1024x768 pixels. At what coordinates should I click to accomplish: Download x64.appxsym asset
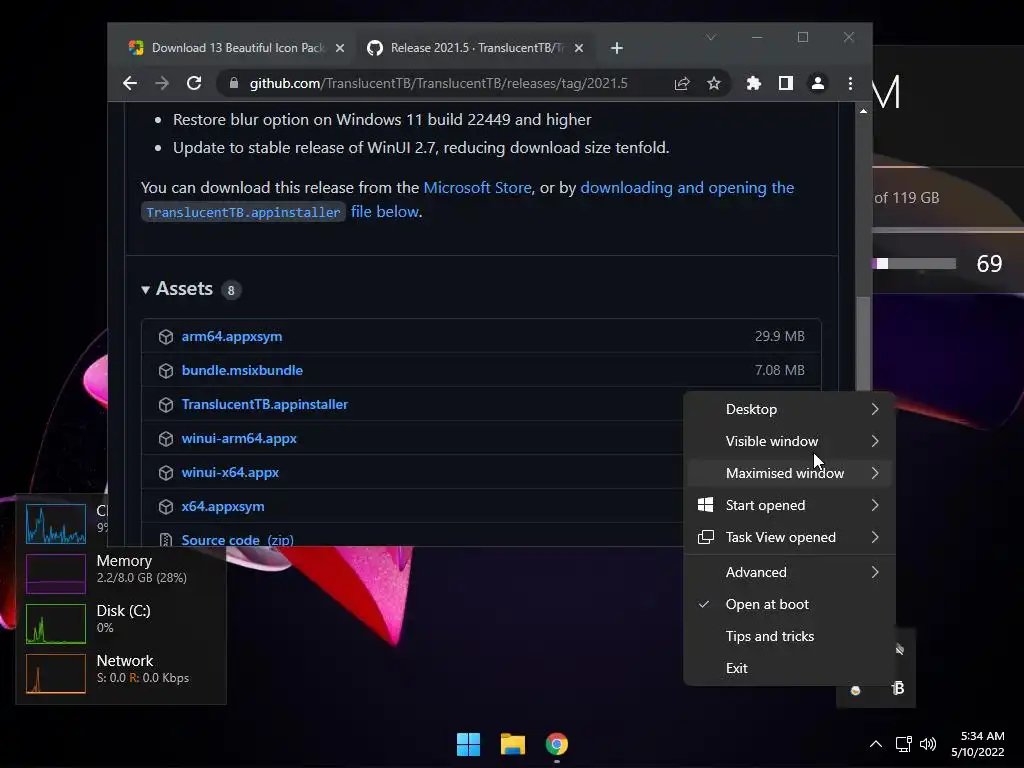pyautogui.click(x=223, y=506)
